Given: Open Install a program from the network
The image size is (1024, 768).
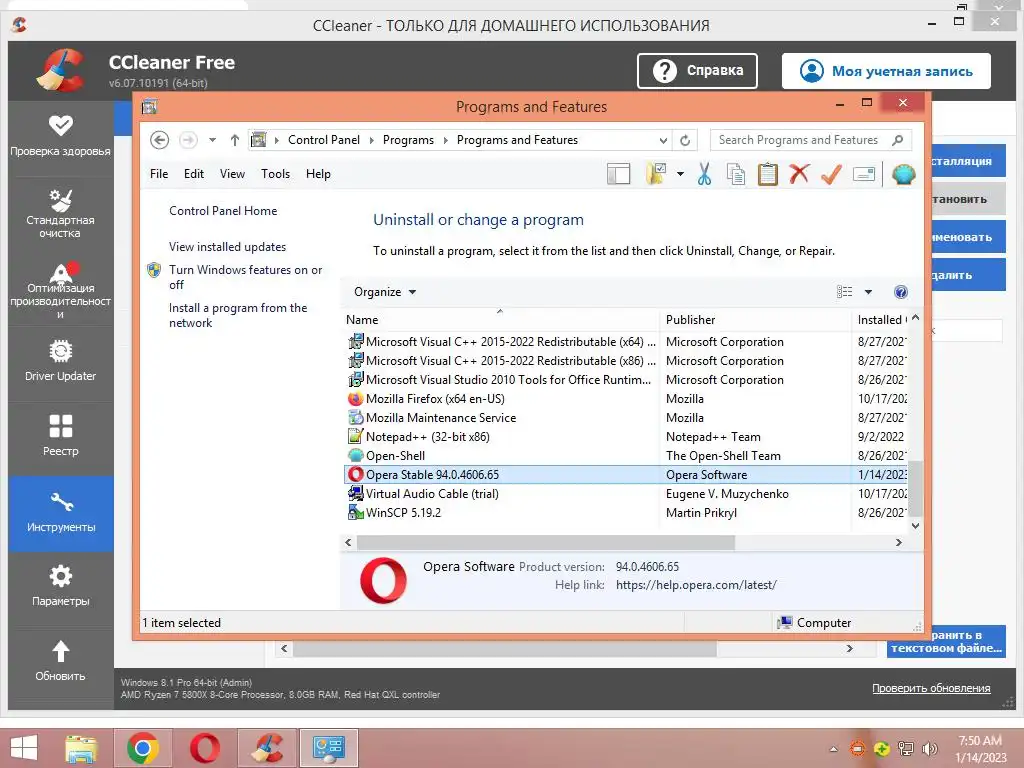Looking at the screenshot, I should coord(238,315).
